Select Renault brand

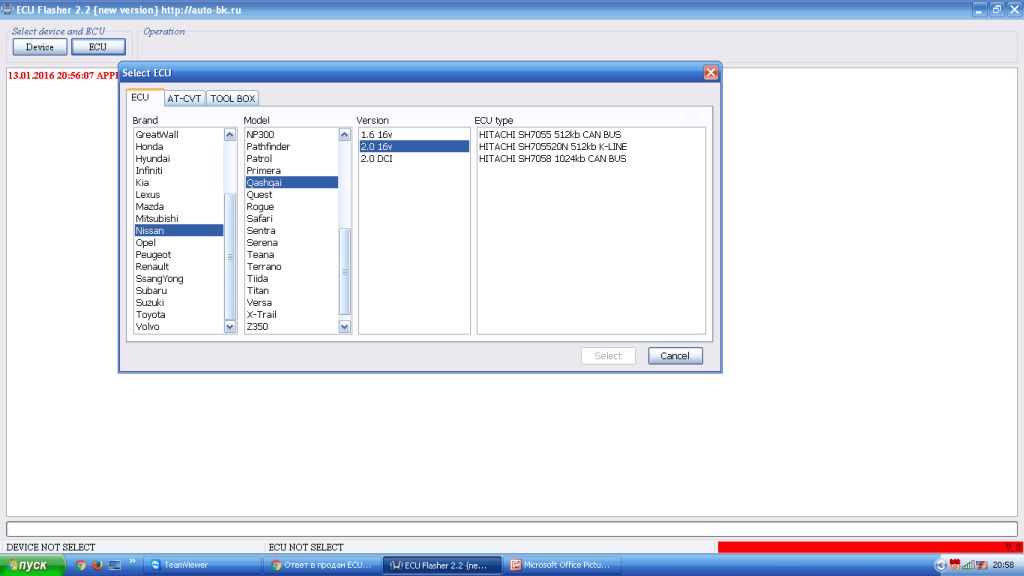[178, 266]
